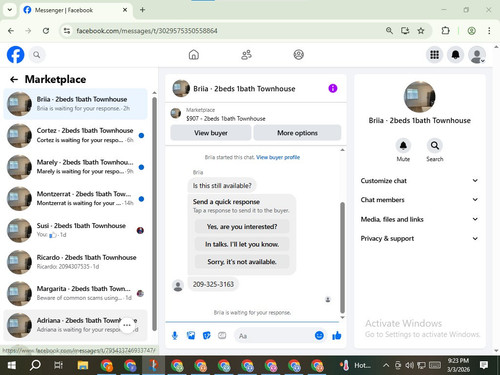Image resolution: width=500 pixels, height=375 pixels.
Task: Reload the page with the refresh button
Action: coord(46,31)
